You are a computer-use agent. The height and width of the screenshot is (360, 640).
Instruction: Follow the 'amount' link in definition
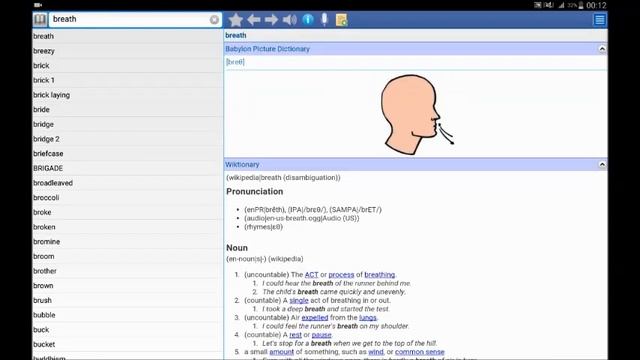coord(282,352)
